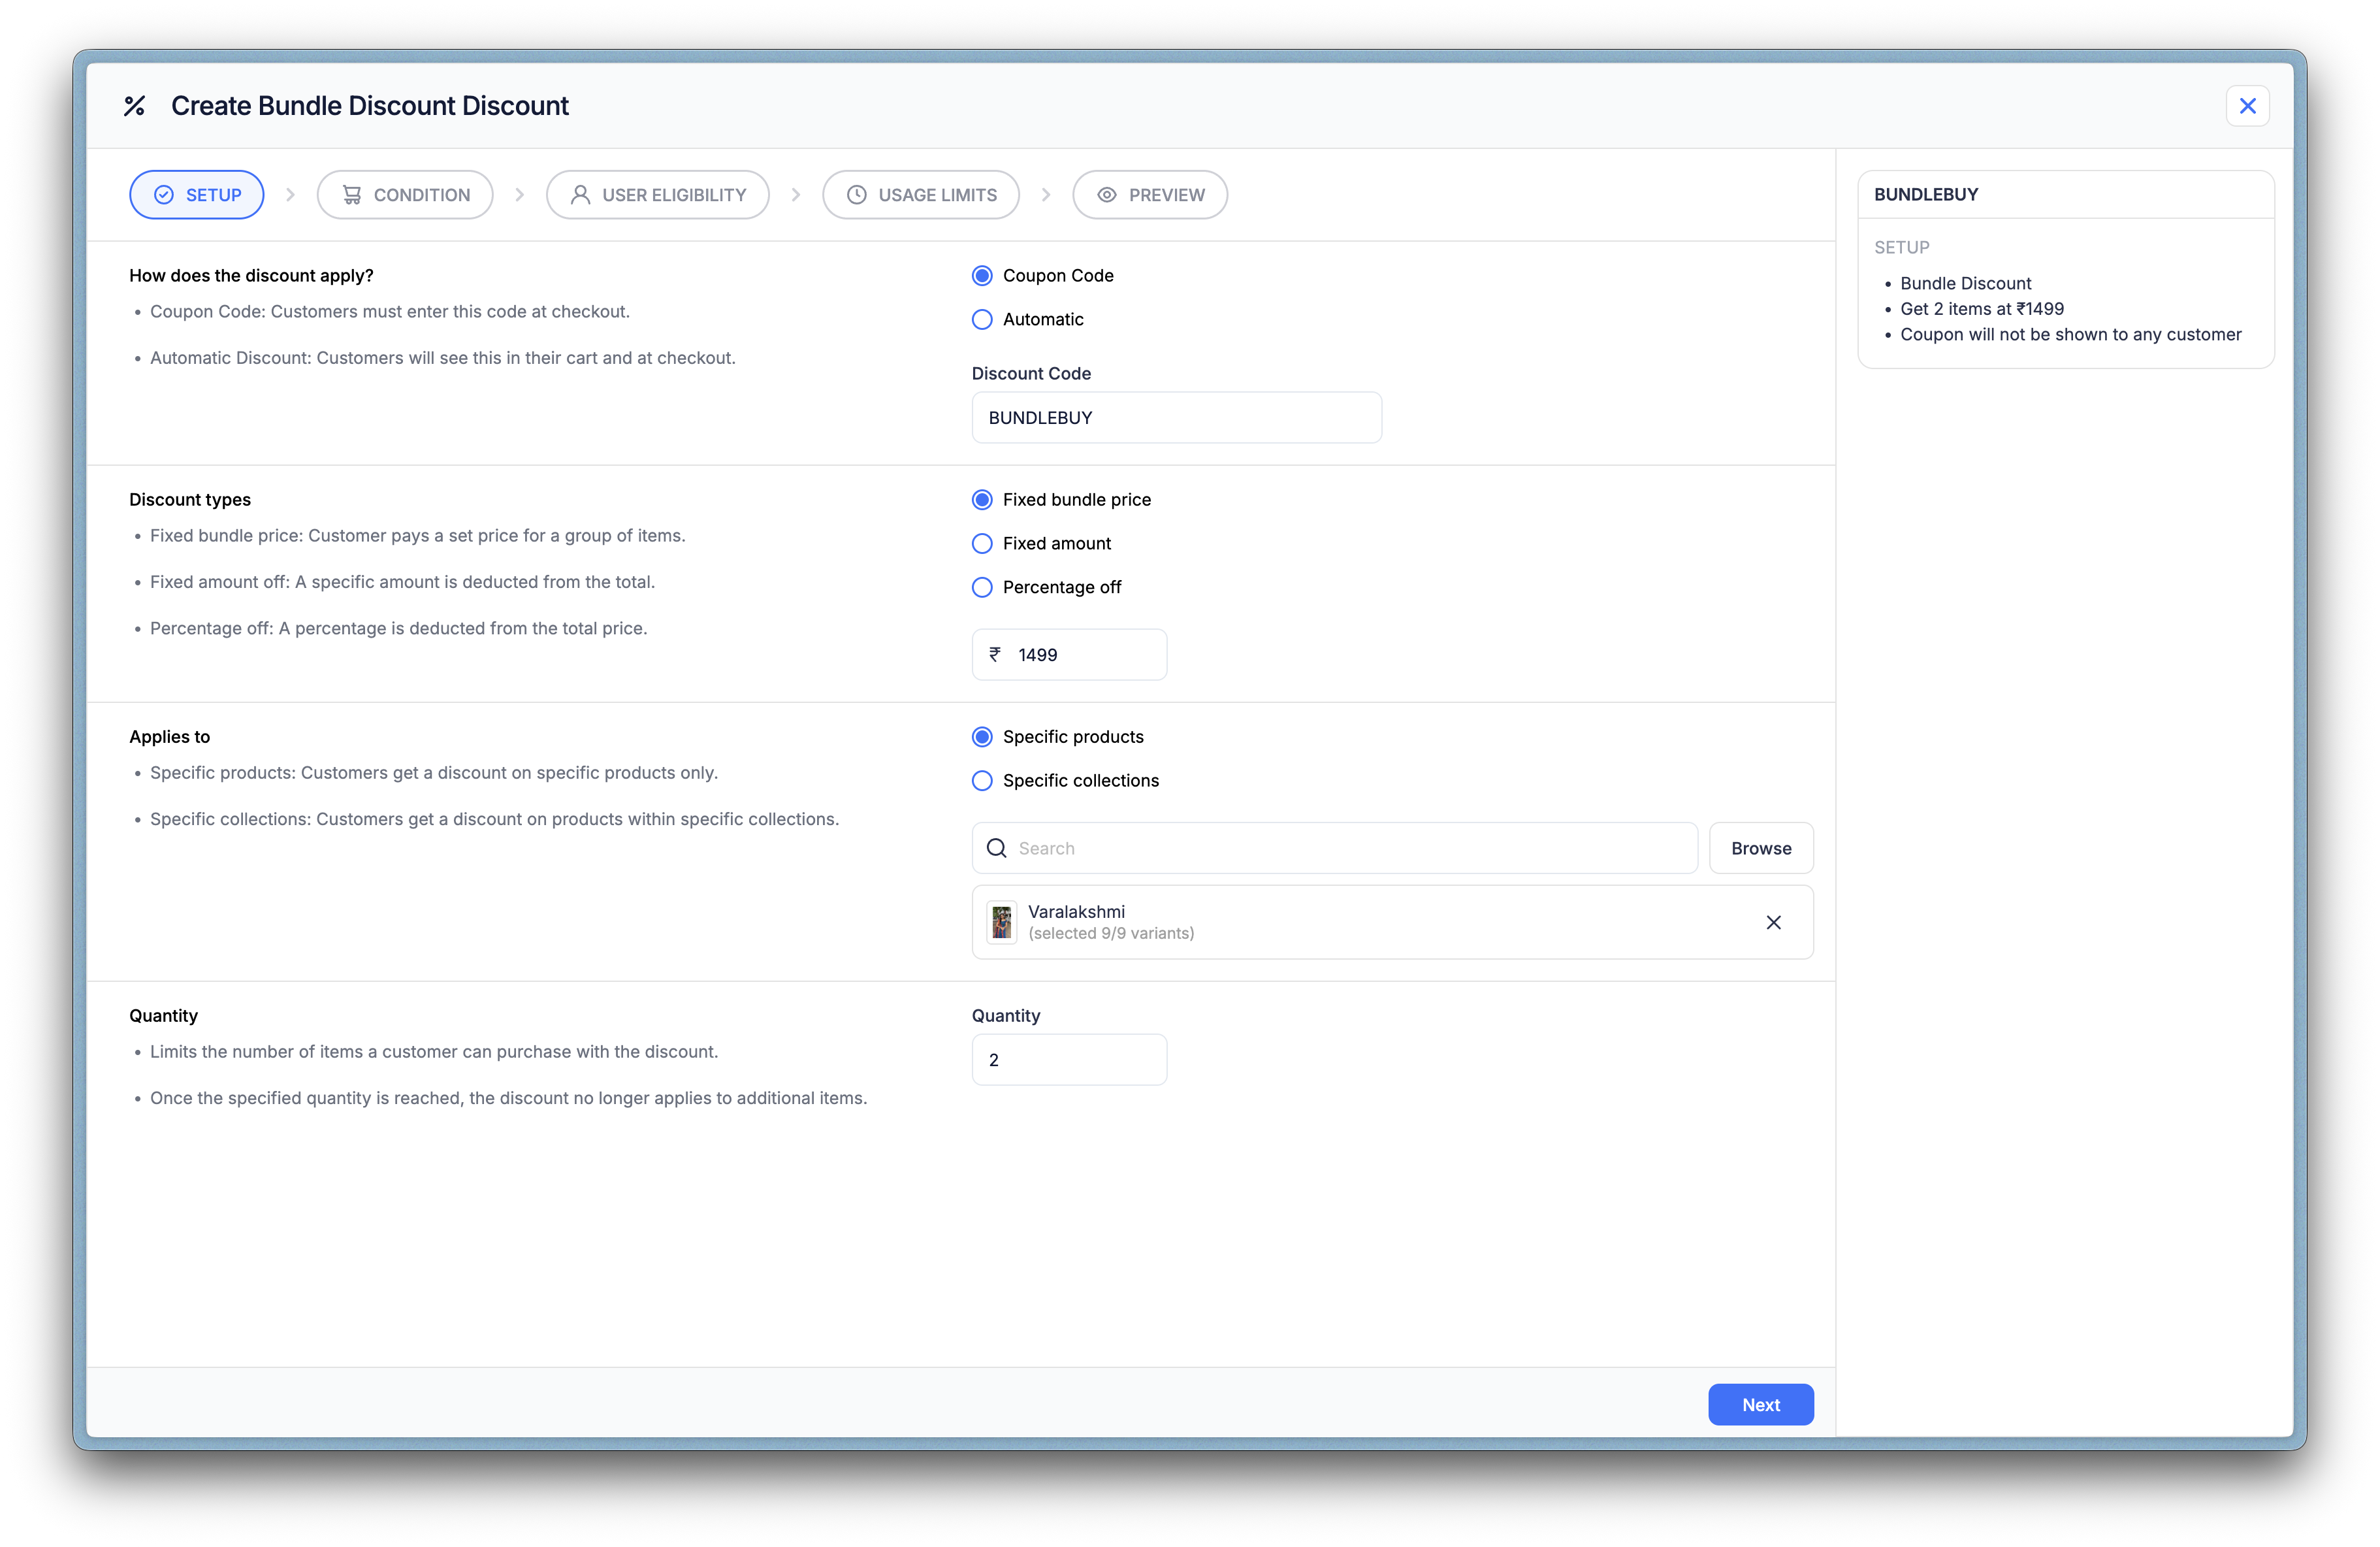Viewport: 2380px width, 1547px height.
Task: Choose the Percentage off discount type
Action: (x=982, y=587)
